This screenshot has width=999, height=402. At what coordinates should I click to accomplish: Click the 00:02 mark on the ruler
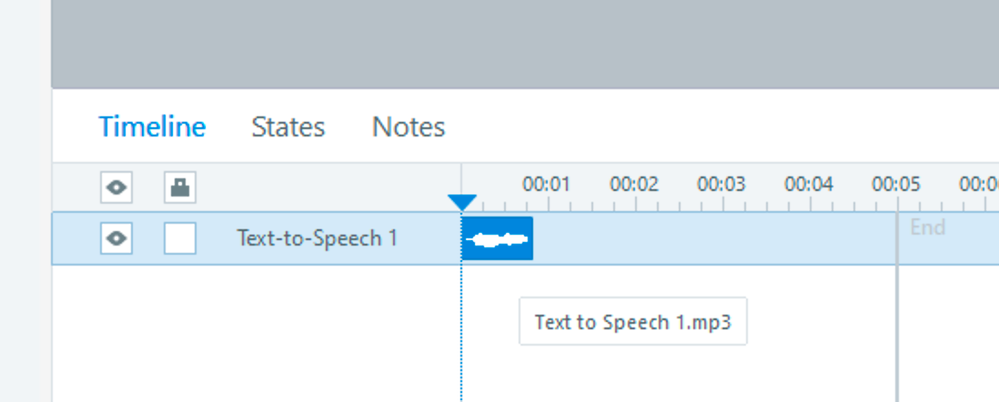634,185
